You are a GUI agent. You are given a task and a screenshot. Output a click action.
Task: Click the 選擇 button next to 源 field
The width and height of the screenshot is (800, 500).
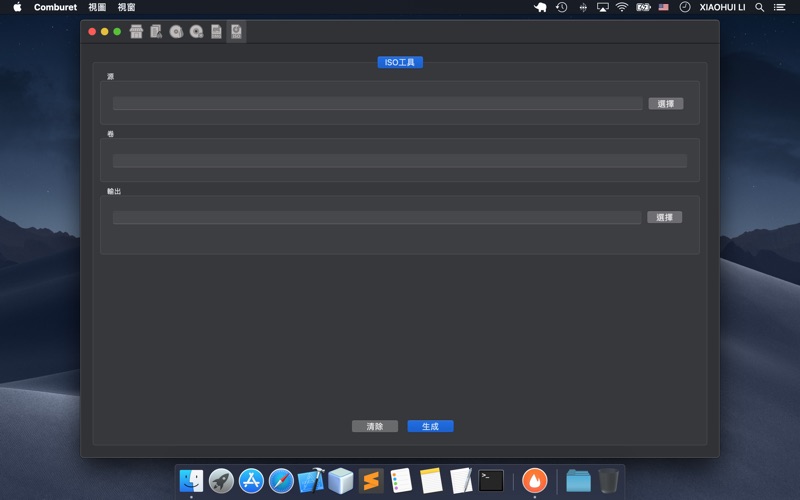coord(666,104)
